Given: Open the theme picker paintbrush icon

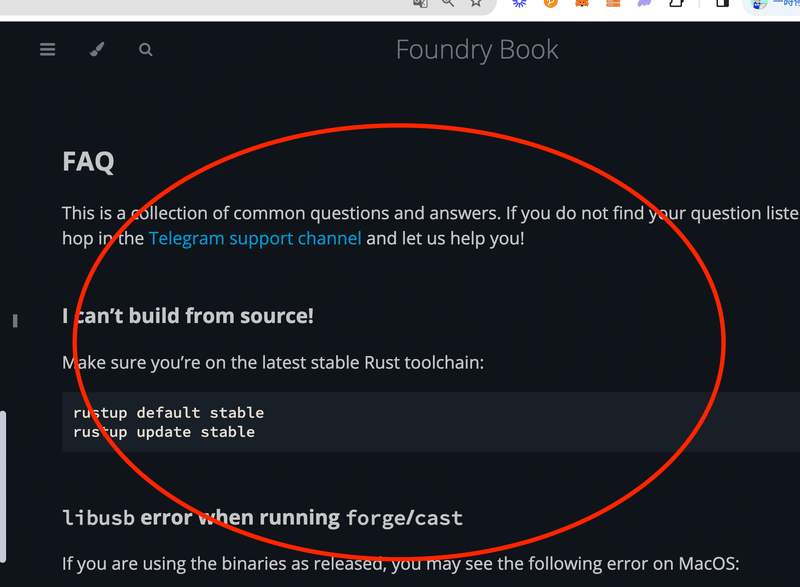Looking at the screenshot, I should coord(96,49).
